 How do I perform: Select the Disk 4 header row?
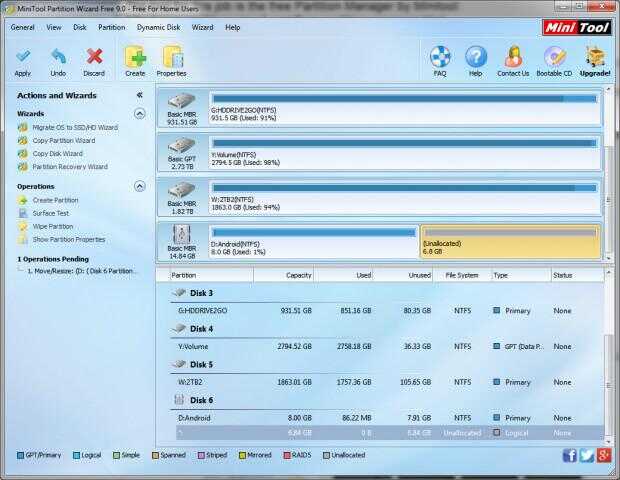pyautogui.click(x=388, y=329)
